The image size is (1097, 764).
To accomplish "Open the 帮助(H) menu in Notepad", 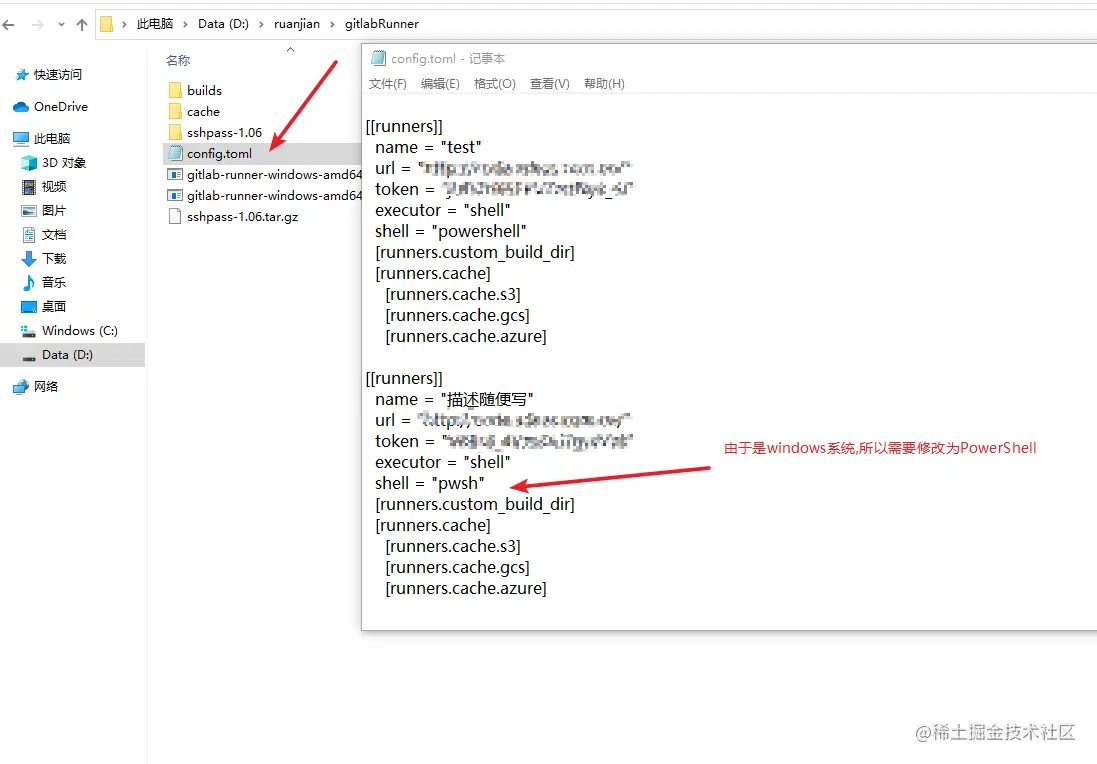I will click(x=604, y=84).
